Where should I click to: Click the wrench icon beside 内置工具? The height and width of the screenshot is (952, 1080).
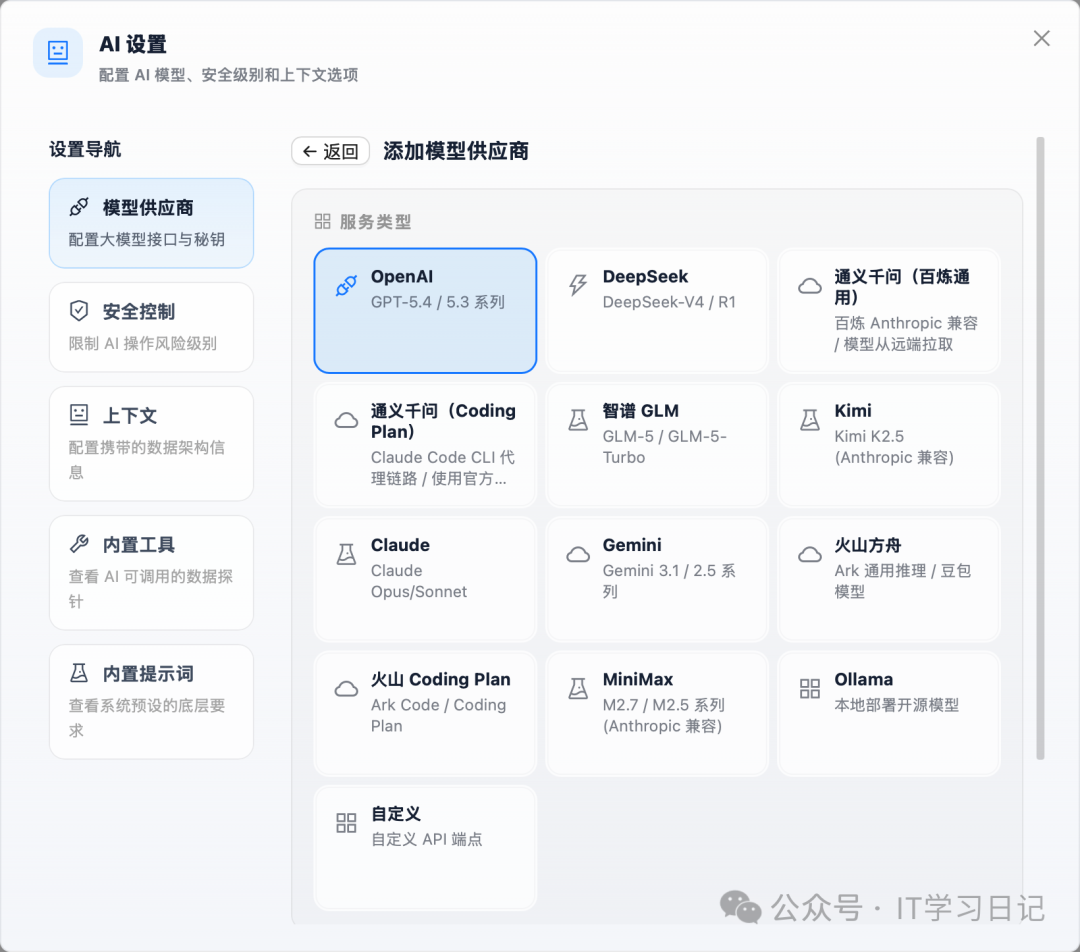[79, 544]
